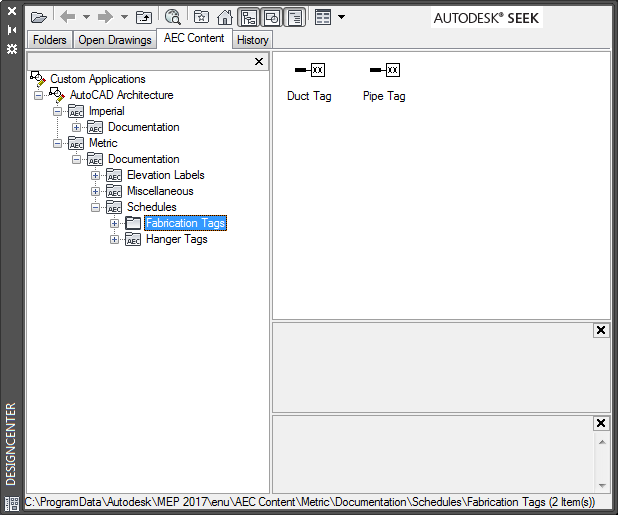The image size is (618, 515).
Task: Select AutoCAD Architecture tree item
Action: [x=121, y=95]
